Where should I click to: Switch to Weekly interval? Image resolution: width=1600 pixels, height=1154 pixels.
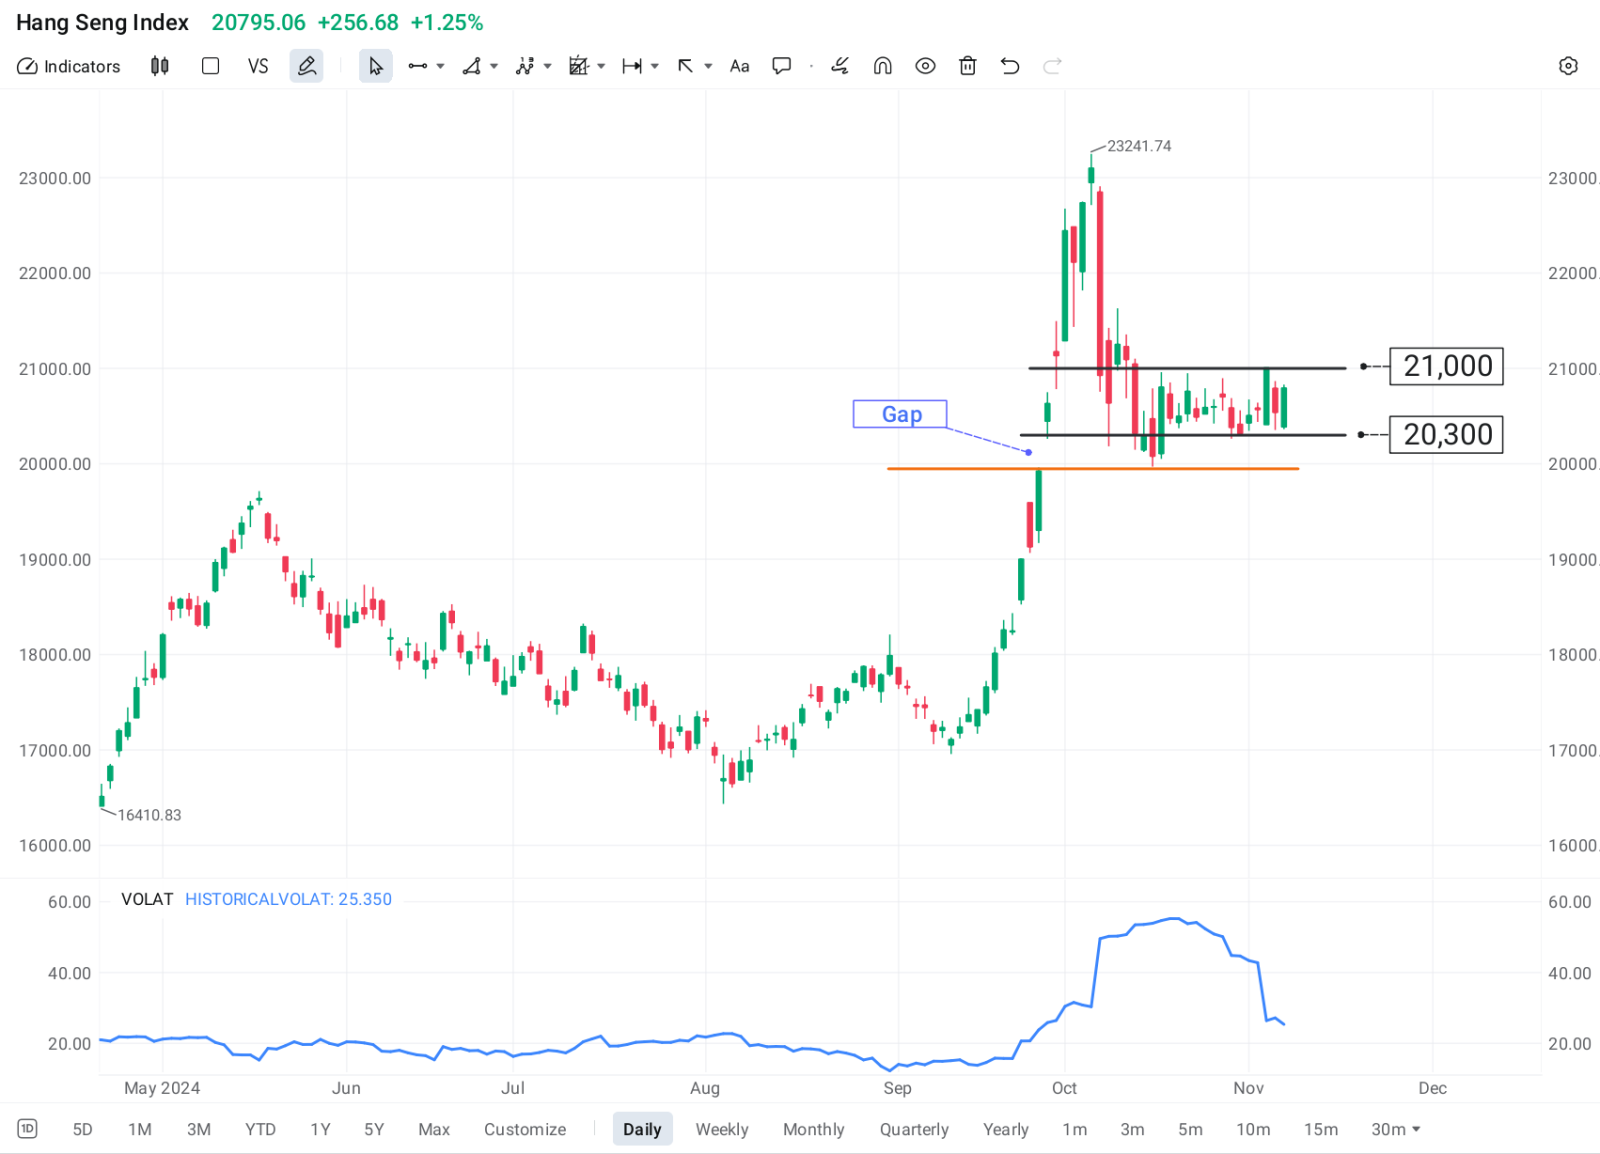722,1129
